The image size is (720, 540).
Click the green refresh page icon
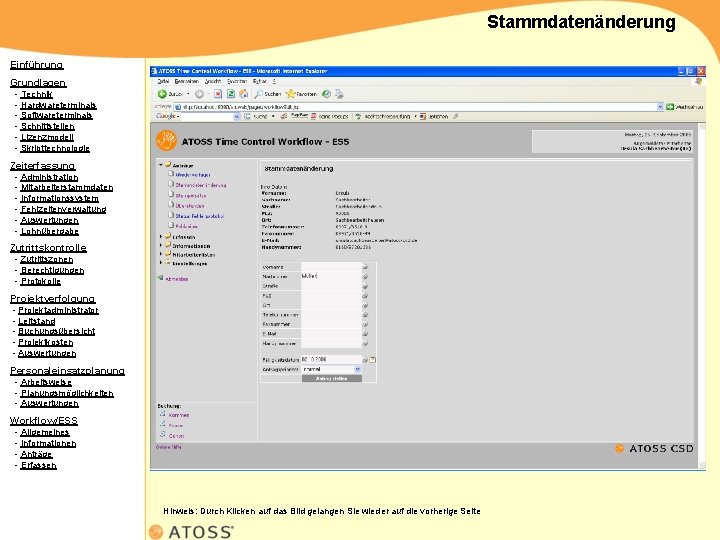pyautogui.click(x=231, y=94)
